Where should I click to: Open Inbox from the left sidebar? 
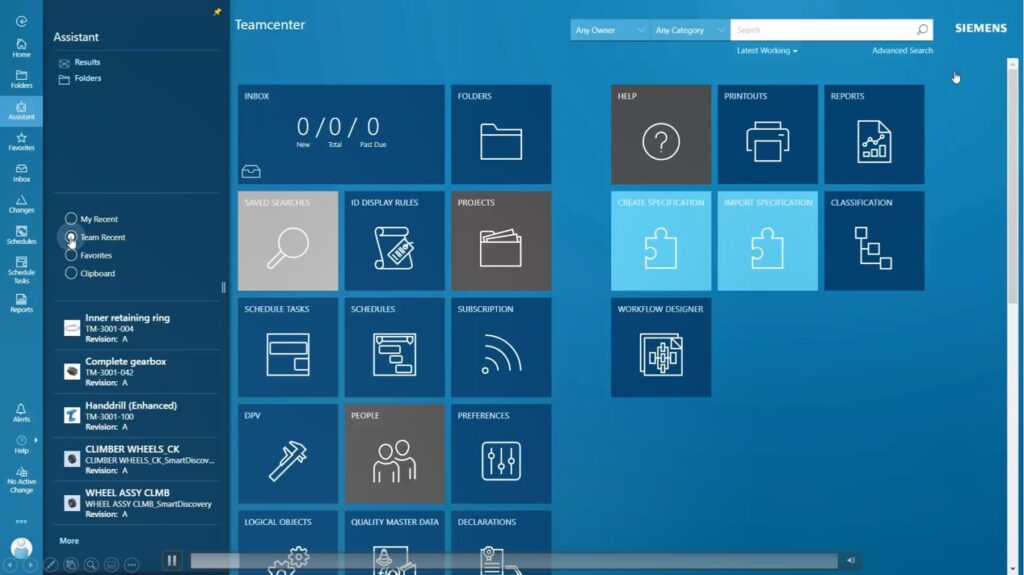click(x=21, y=173)
